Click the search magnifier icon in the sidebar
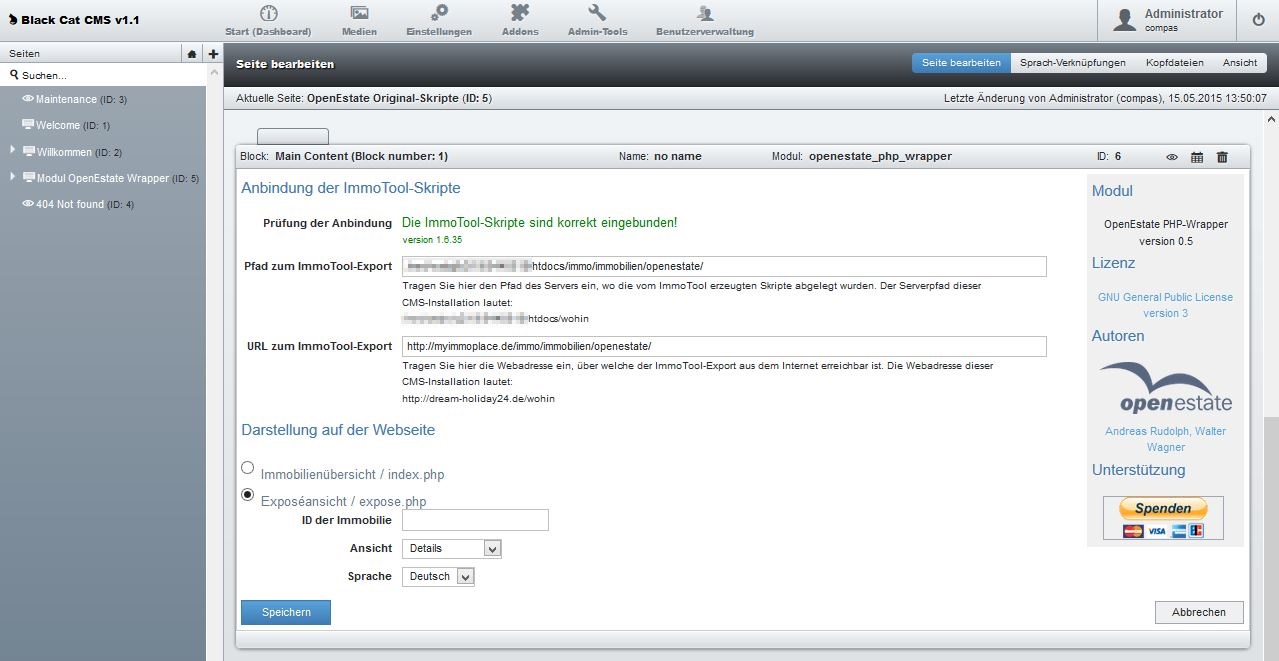1279x661 pixels. click(15, 75)
